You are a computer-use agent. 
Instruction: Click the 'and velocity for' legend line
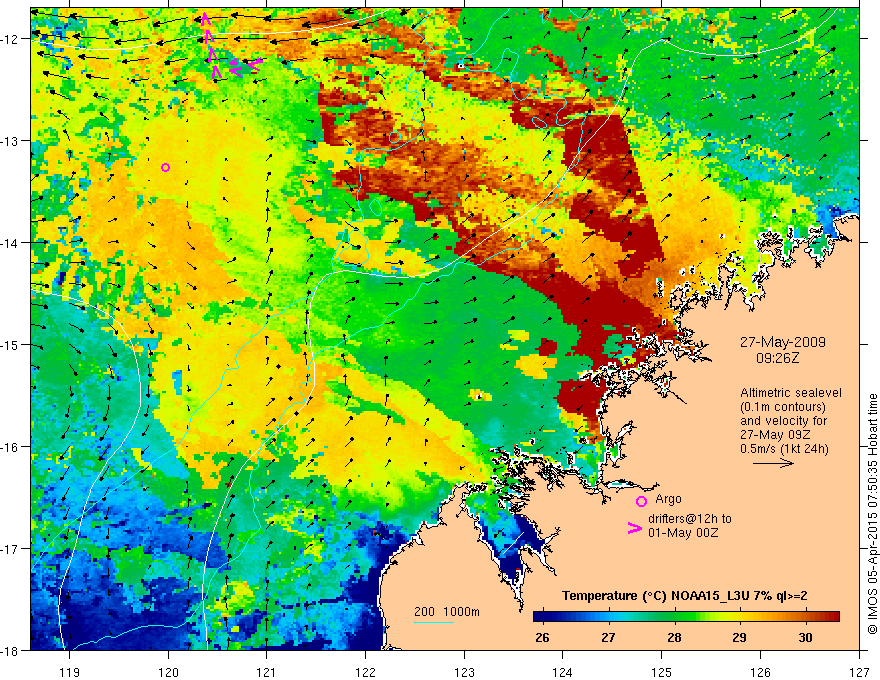pos(783,421)
